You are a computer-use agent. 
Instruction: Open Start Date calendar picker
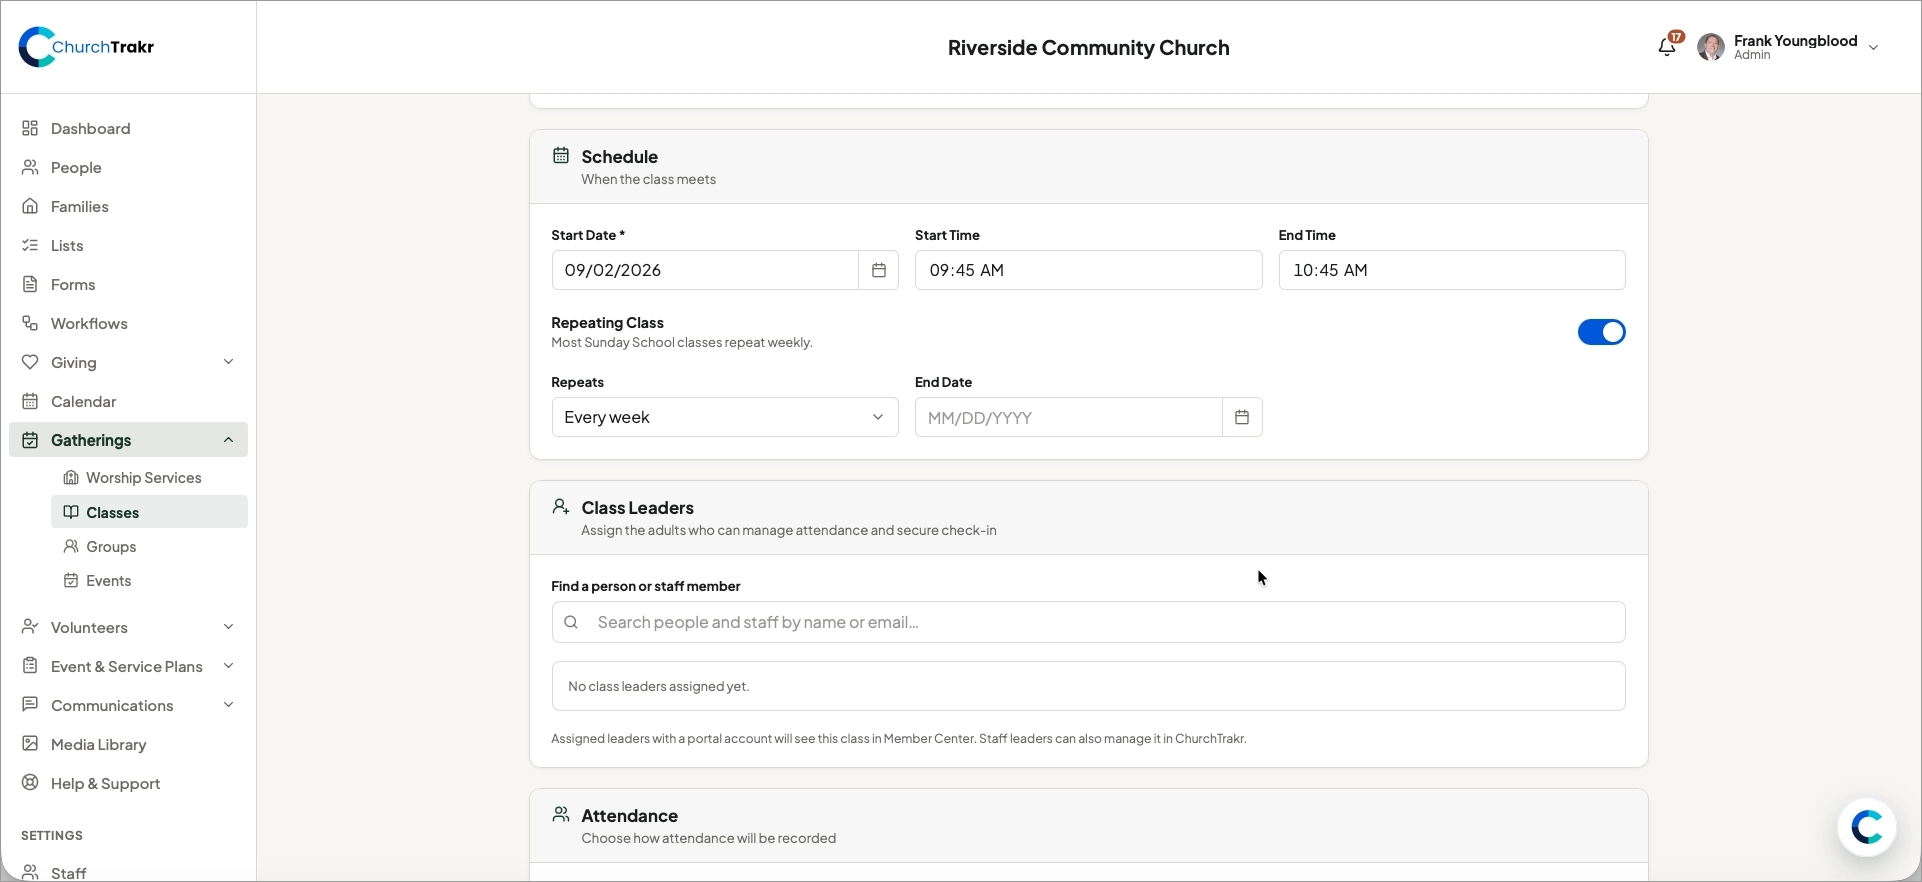879,270
